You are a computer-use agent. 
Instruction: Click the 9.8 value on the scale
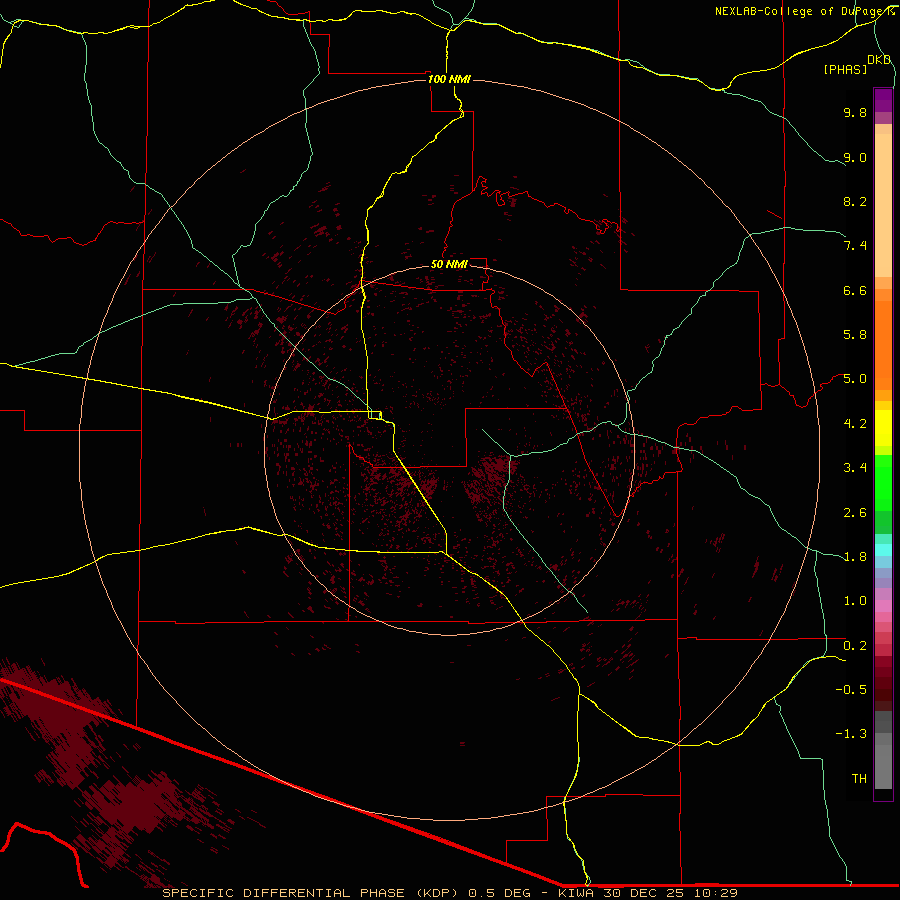pos(855,112)
